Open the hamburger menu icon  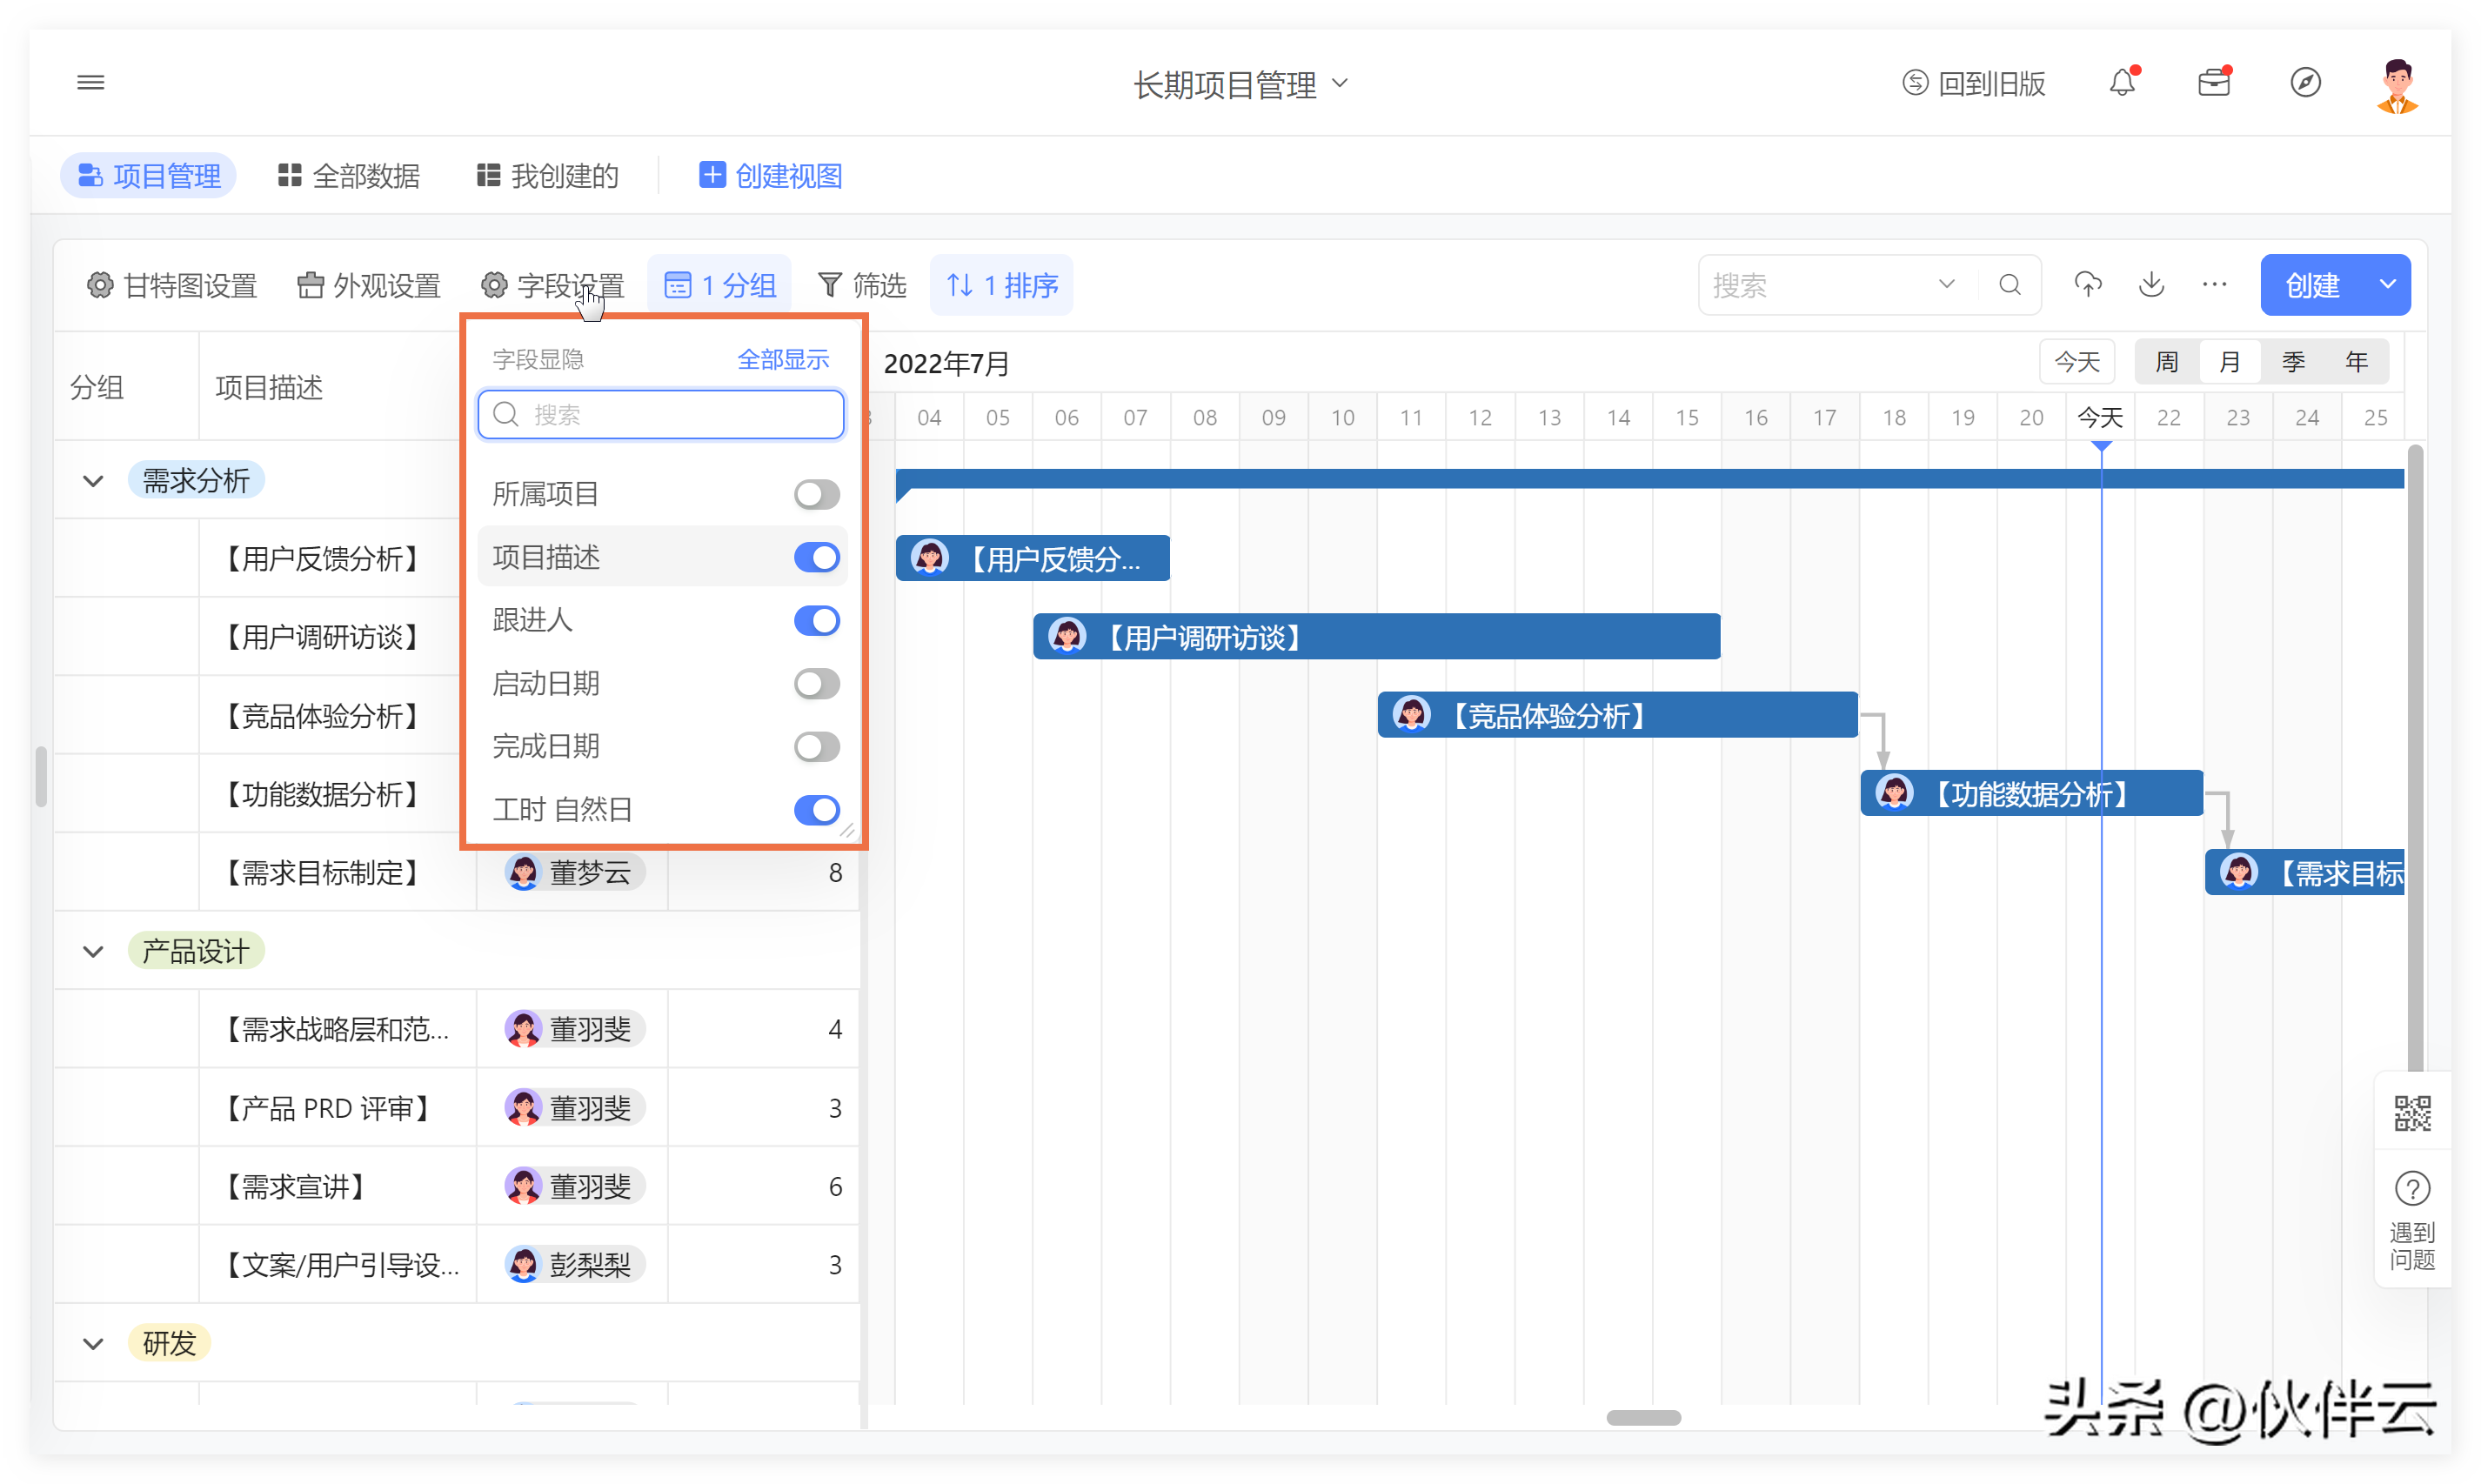tap(90, 82)
